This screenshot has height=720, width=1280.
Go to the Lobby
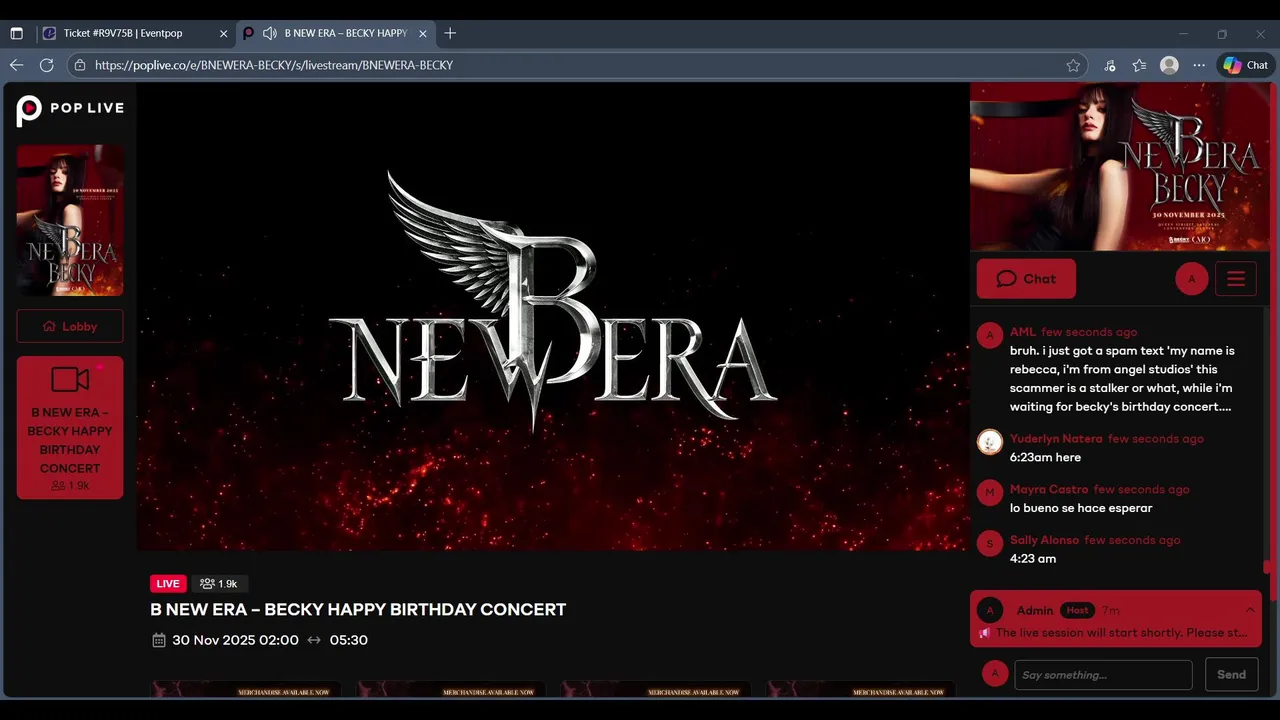[x=70, y=326]
